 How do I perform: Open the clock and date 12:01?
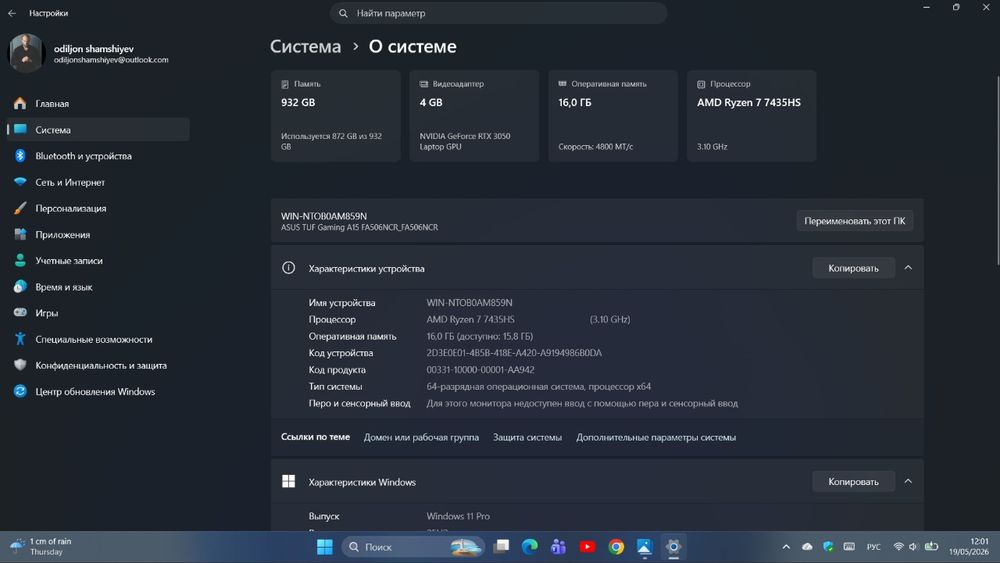[969, 546]
